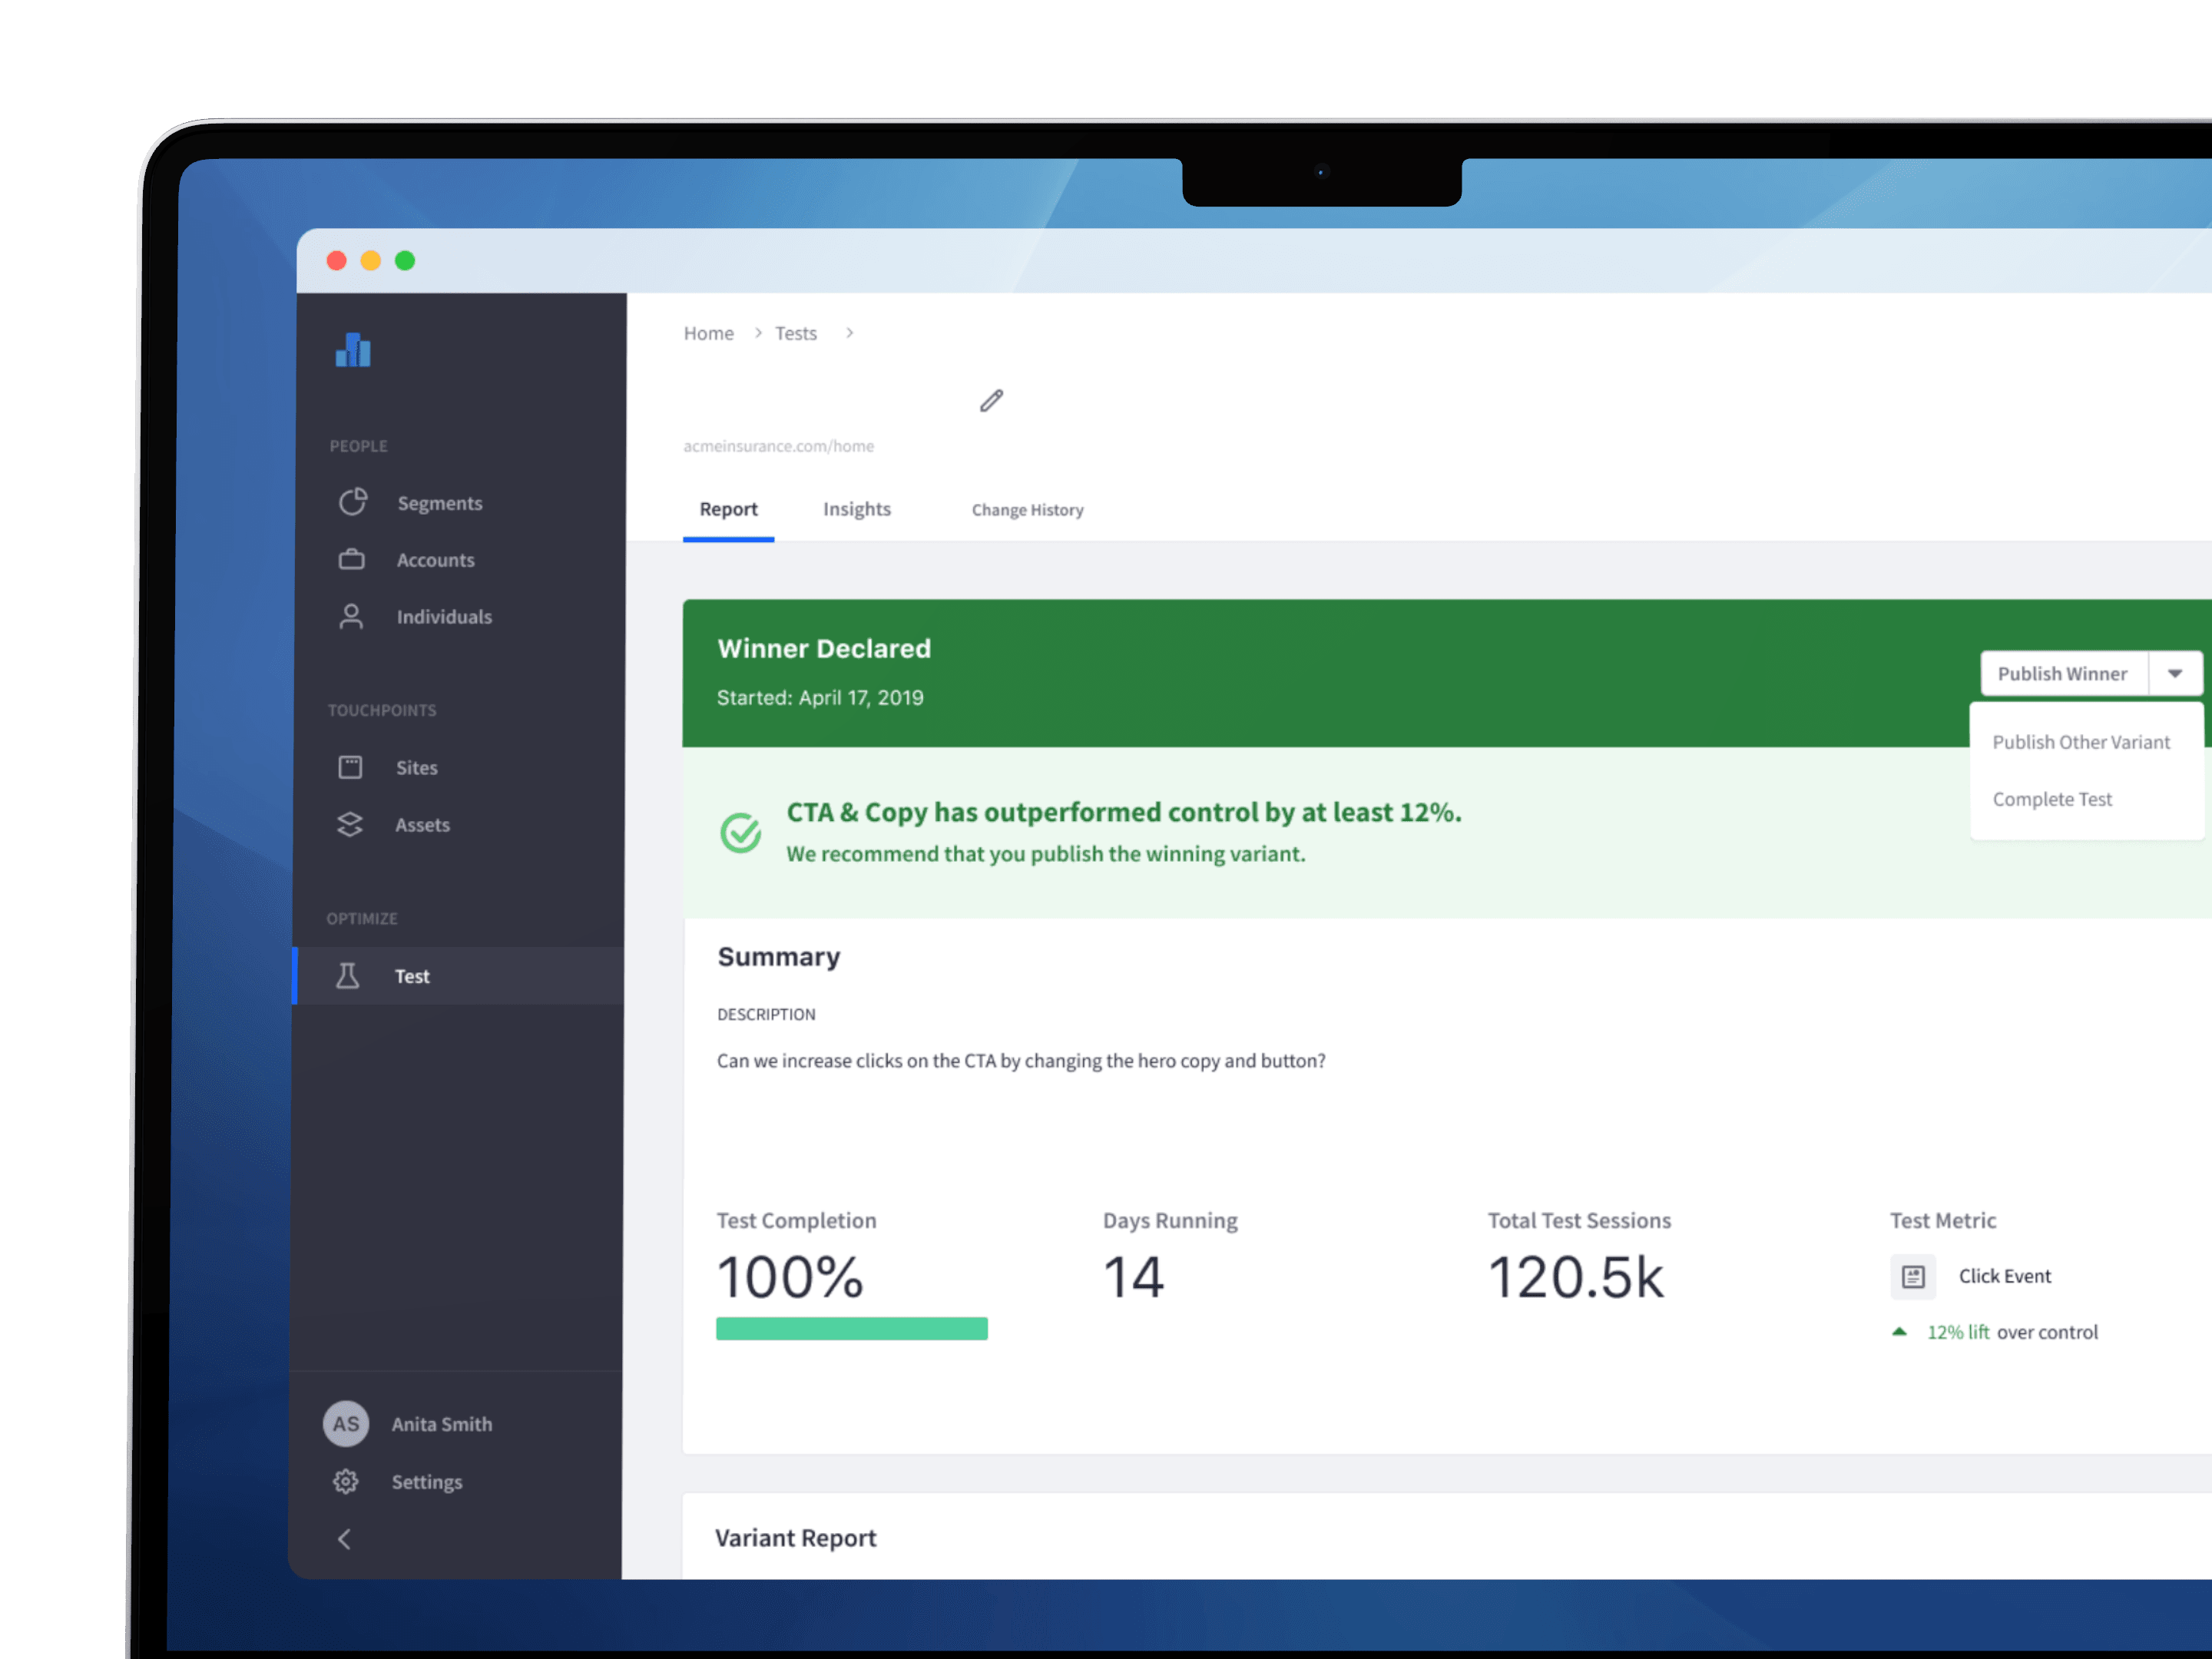The height and width of the screenshot is (1659, 2212).
Task: Click the 120.5k sessions value
Action: 1576,1277
